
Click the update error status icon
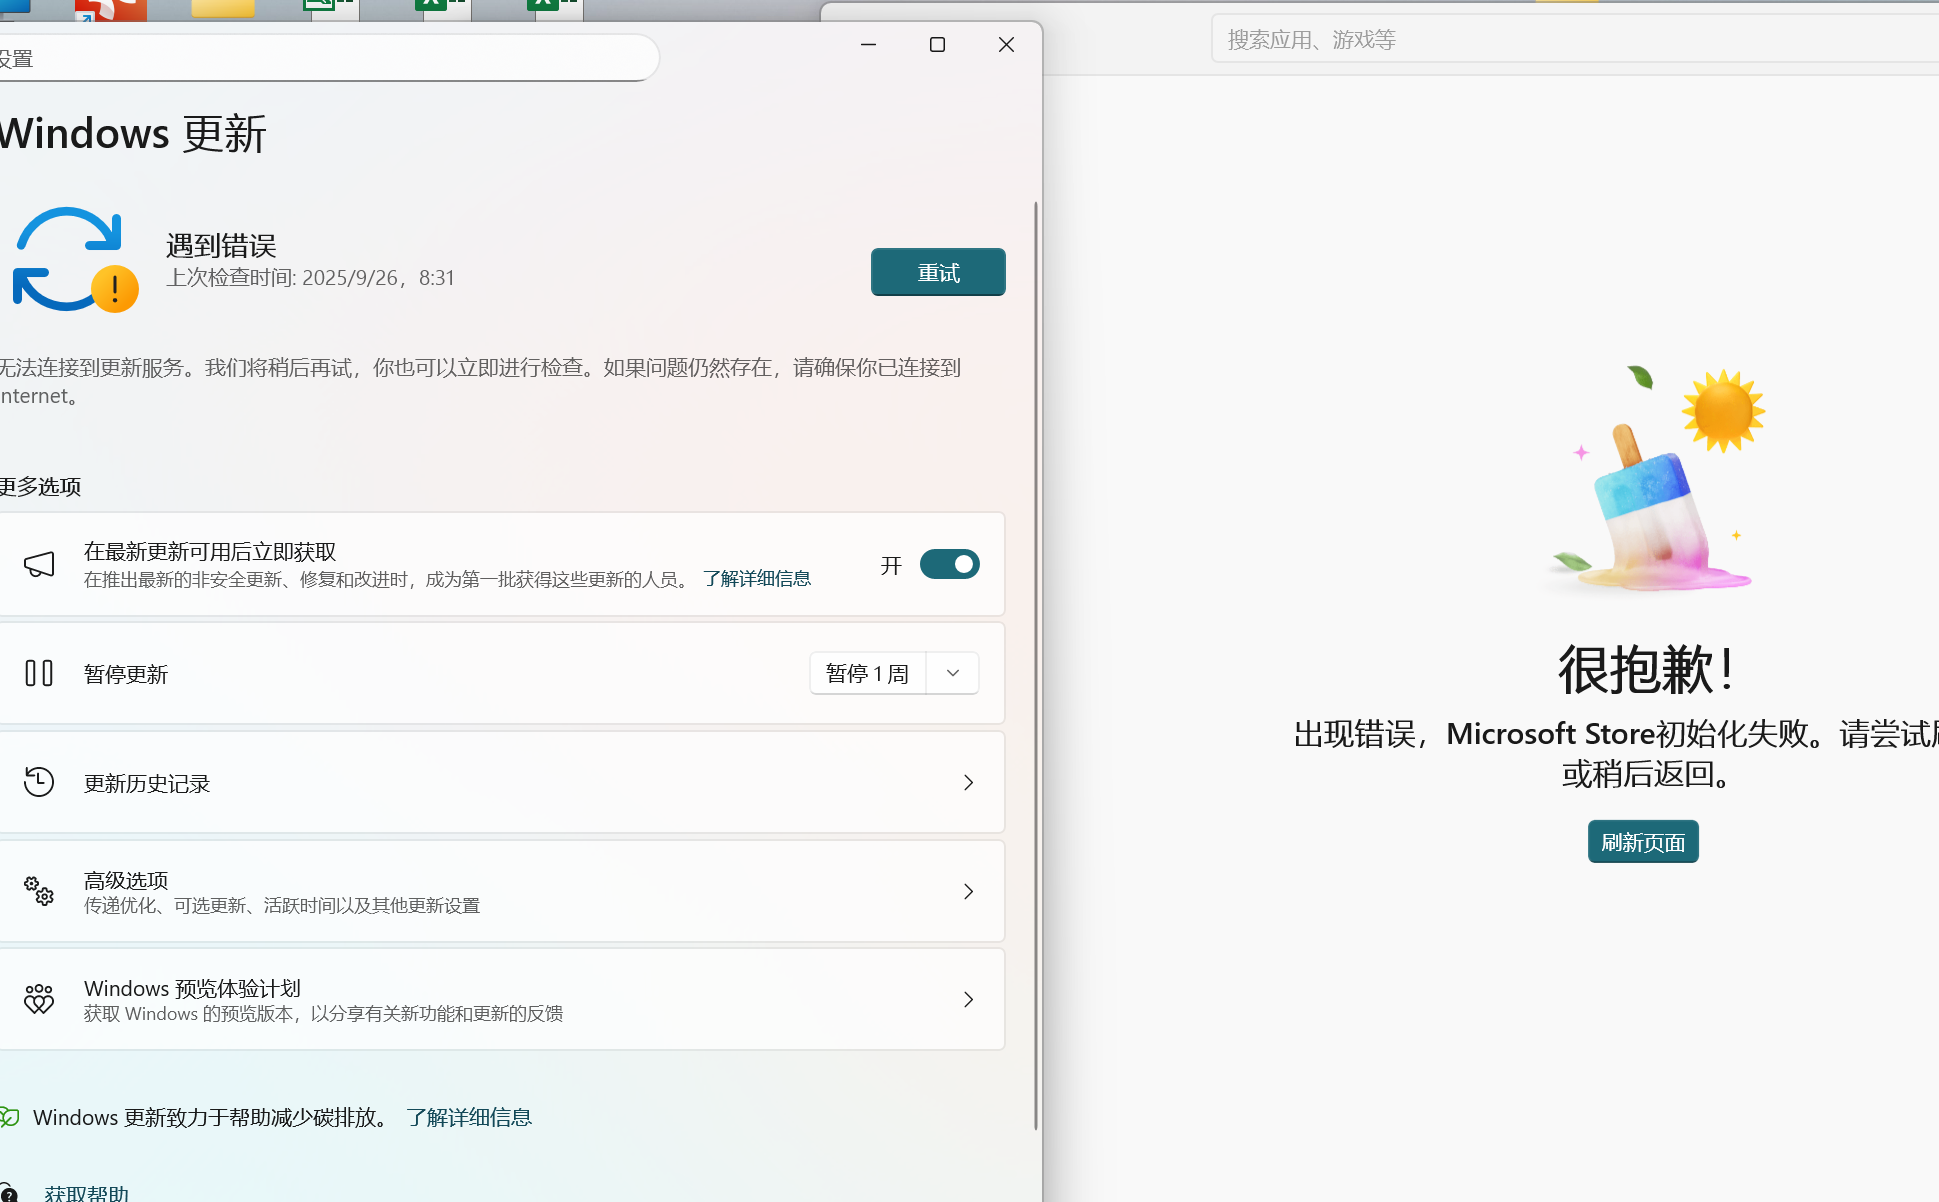(x=75, y=260)
